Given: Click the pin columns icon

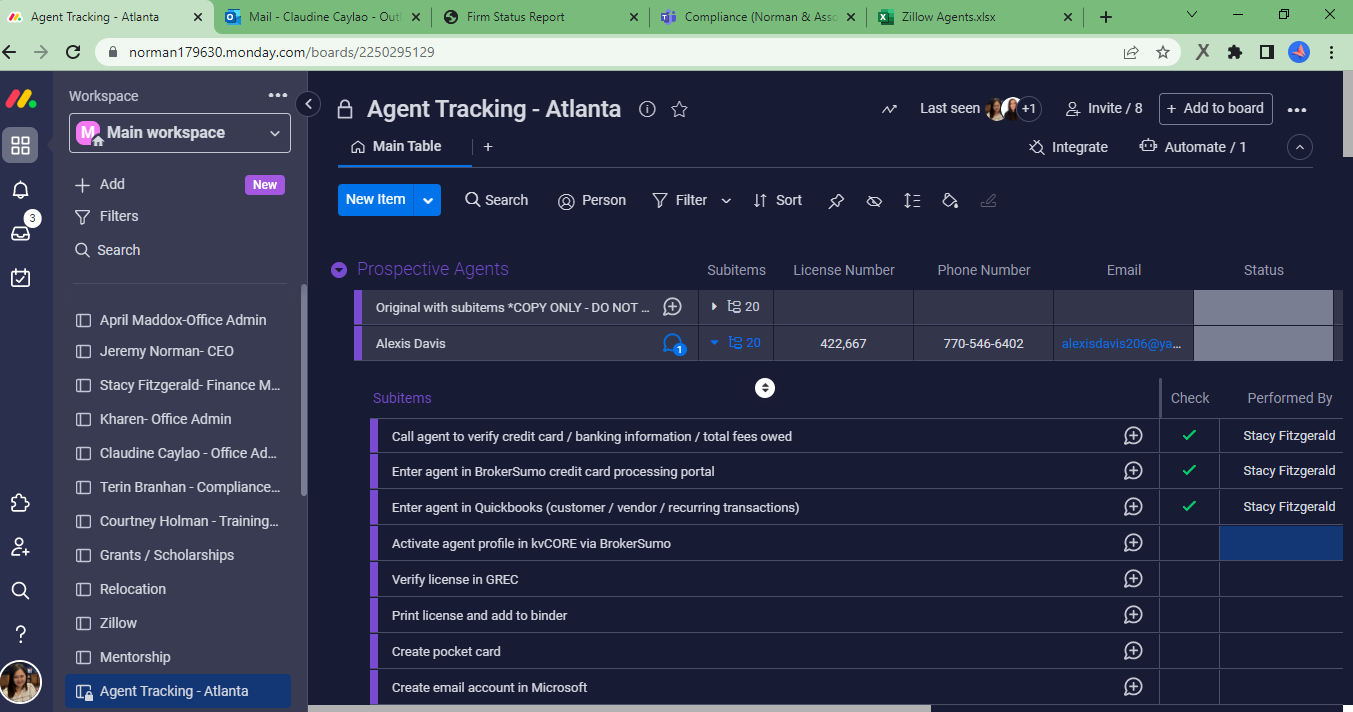Looking at the screenshot, I should tap(836, 201).
